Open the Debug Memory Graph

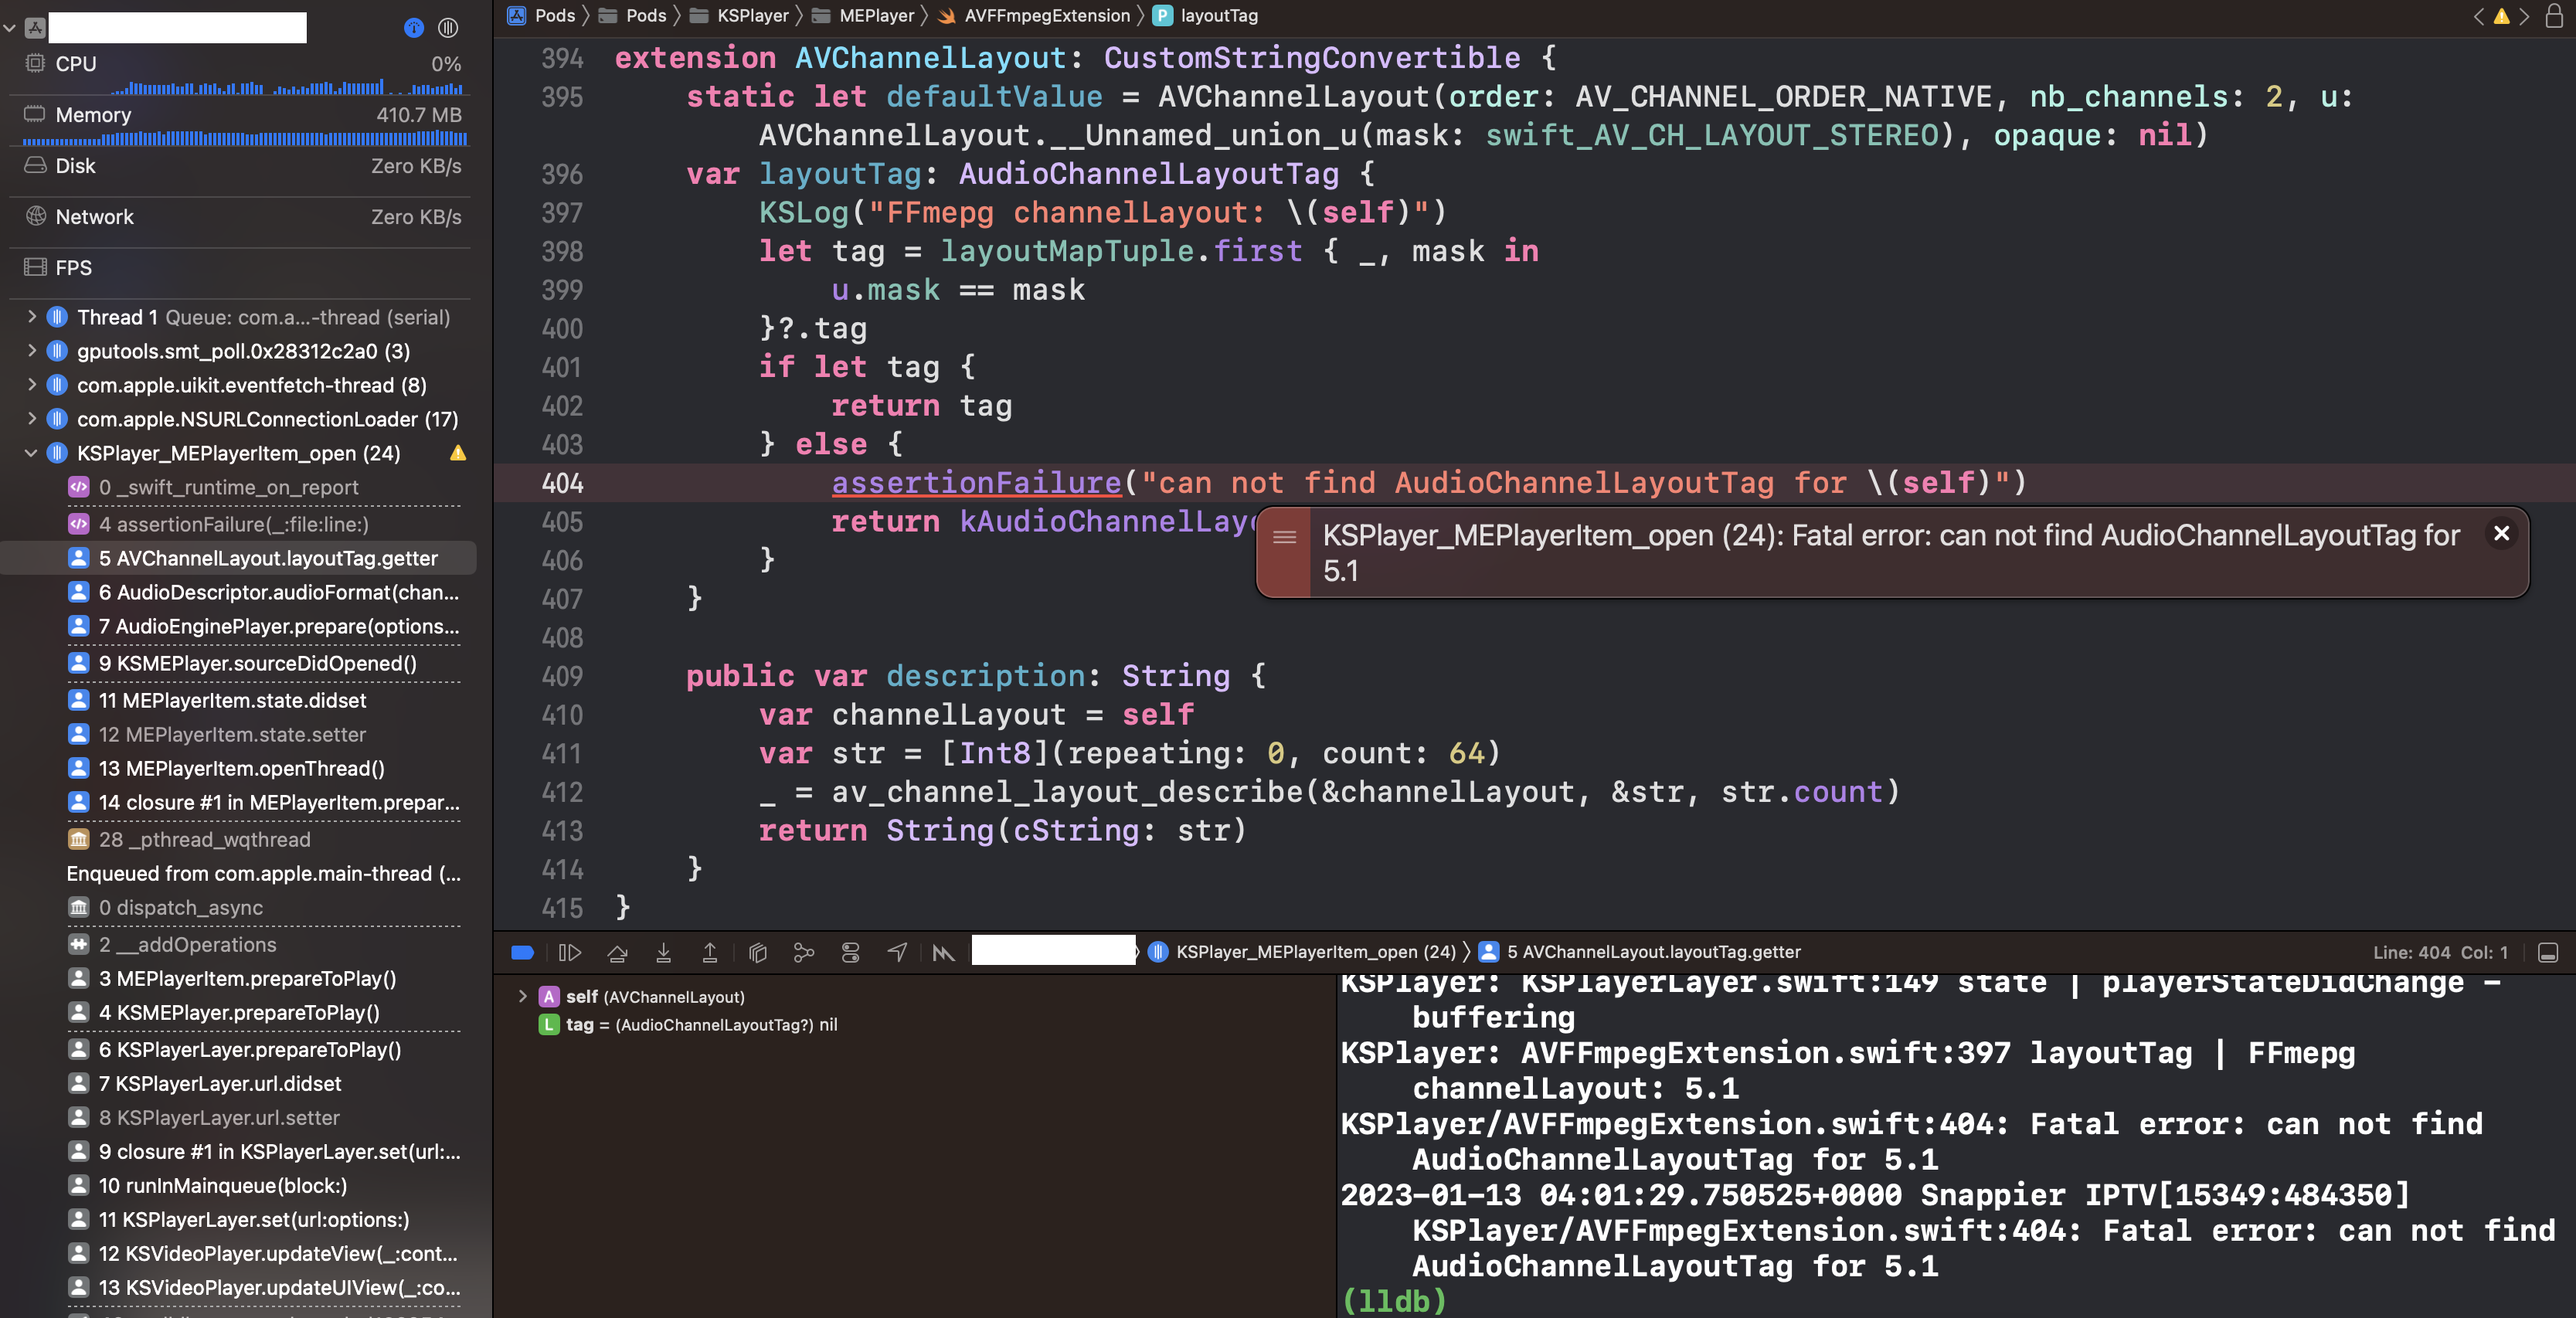[804, 952]
